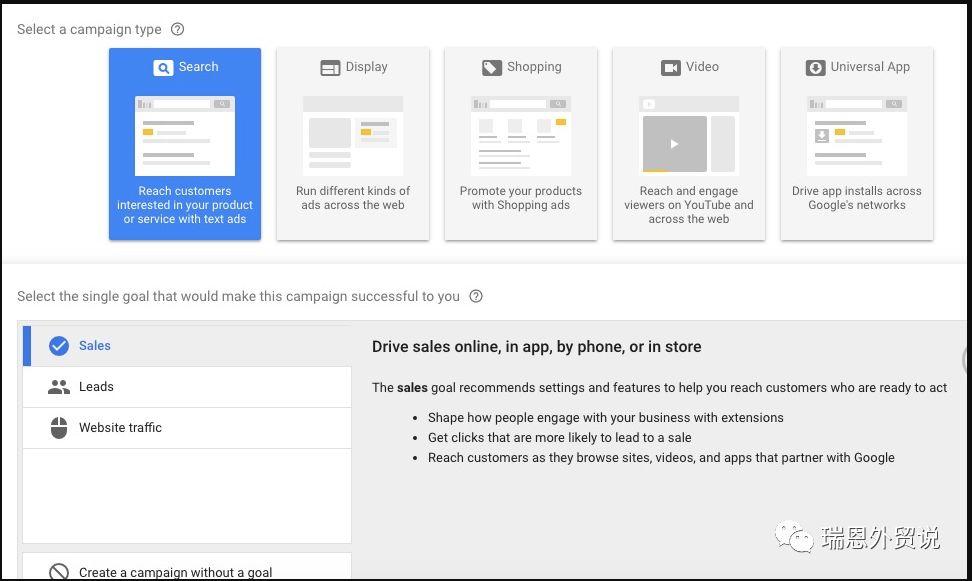Click the Sales checkmark icon

point(59,345)
